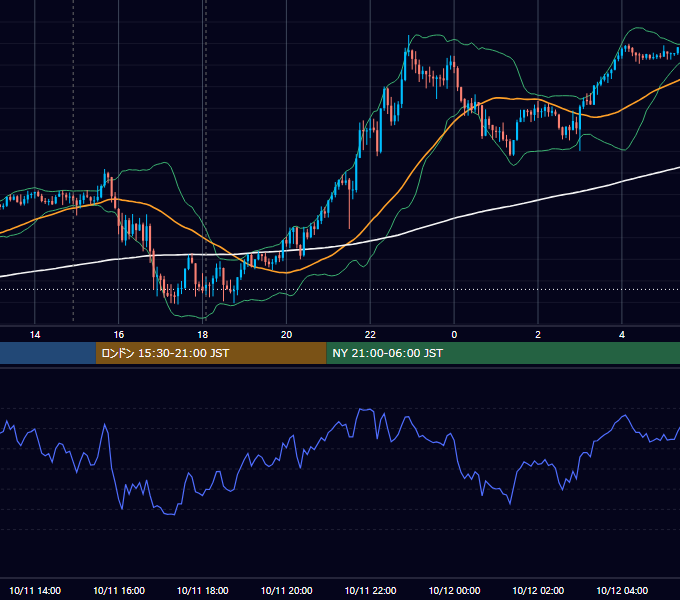Screen dimensions: 680x600
Task: Click the 10/11 14:00 date label
Action: tap(35, 590)
